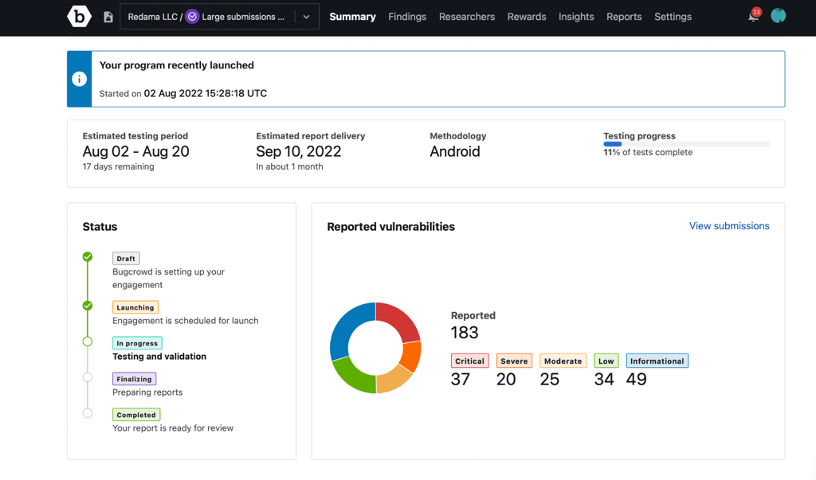Click the Critical severity label

click(469, 361)
